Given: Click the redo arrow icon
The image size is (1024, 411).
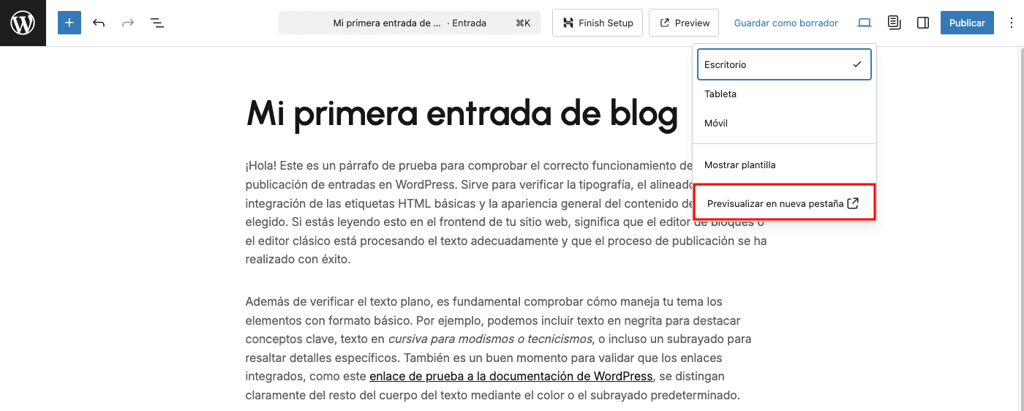Looking at the screenshot, I should coord(128,23).
